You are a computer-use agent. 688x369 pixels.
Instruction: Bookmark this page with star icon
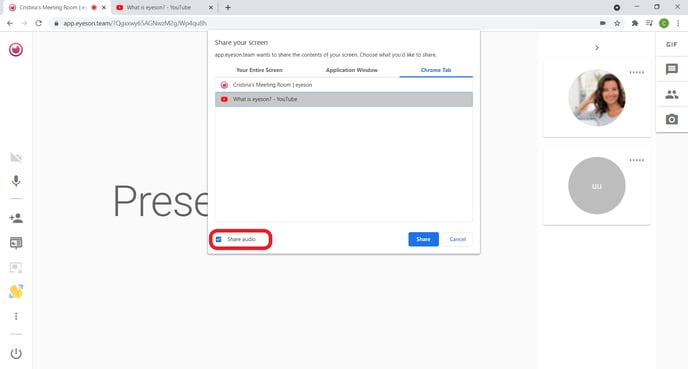(x=617, y=23)
